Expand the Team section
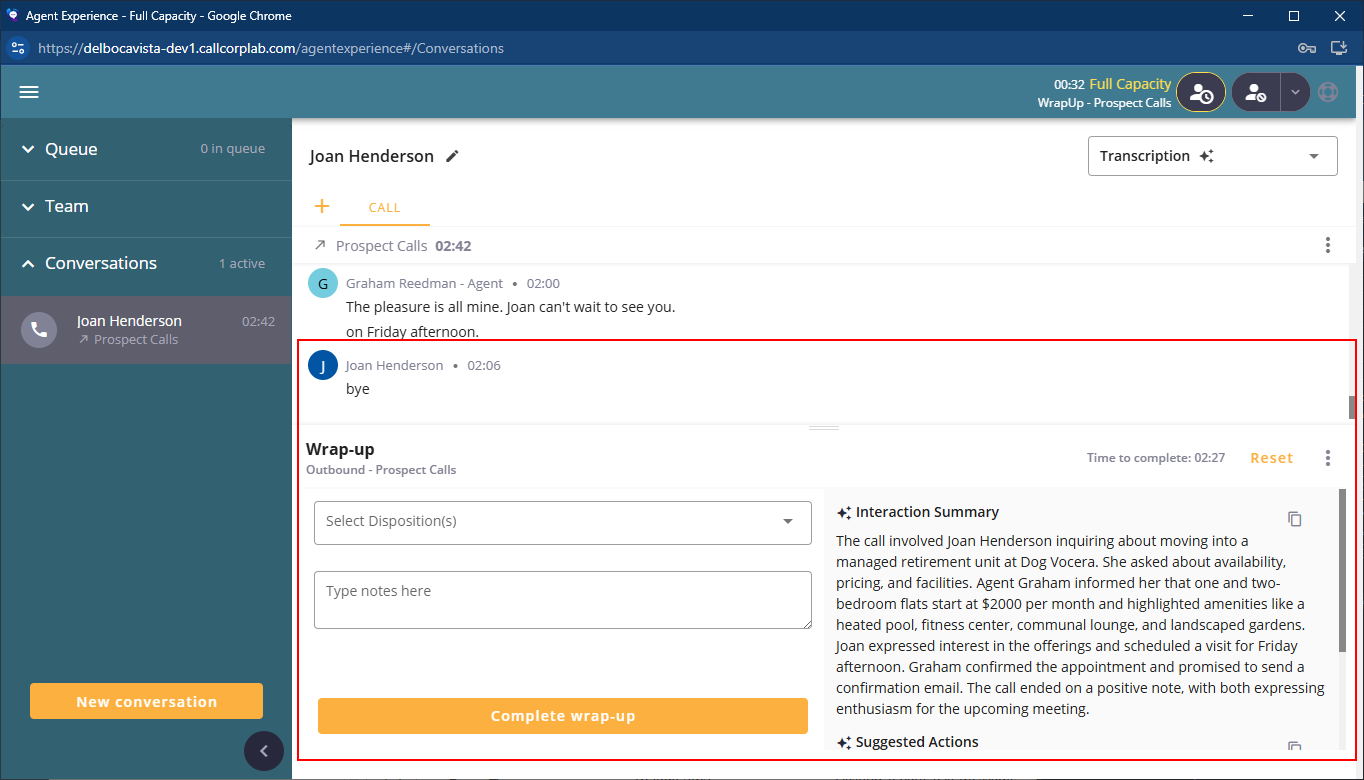The height and width of the screenshot is (780, 1364). (x=146, y=206)
